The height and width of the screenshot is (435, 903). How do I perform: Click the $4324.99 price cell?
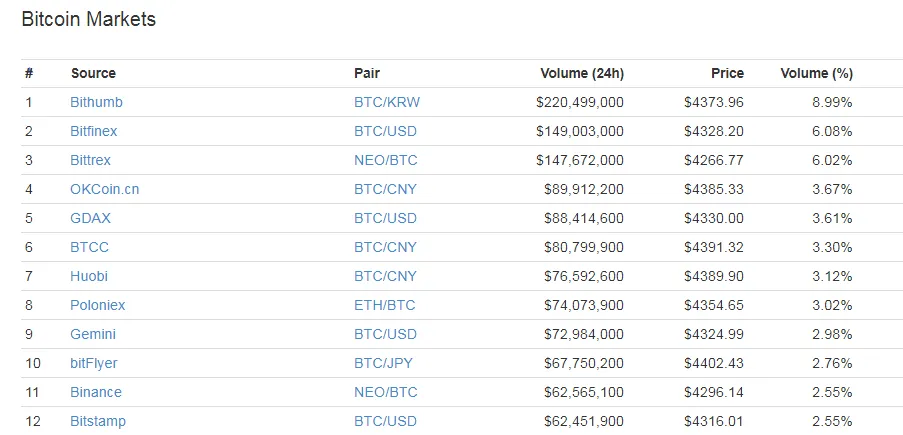714,334
